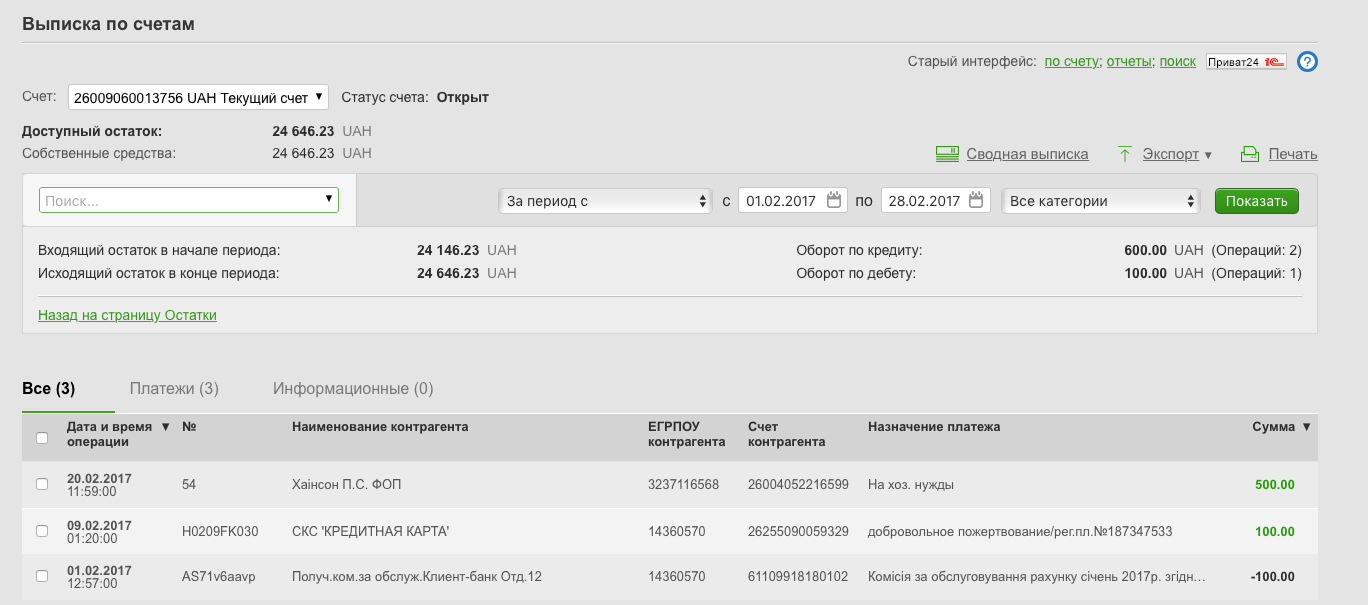Click into the Поиск search field

click(180, 201)
